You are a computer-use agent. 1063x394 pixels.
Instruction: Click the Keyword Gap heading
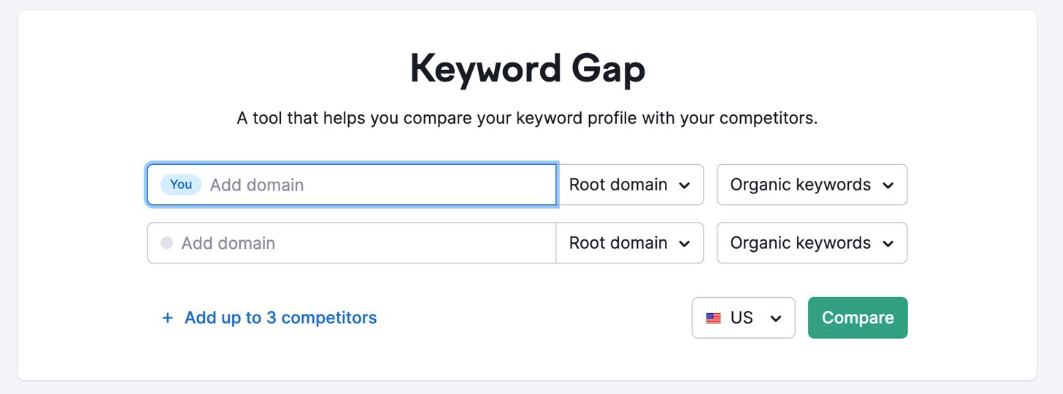click(x=527, y=69)
